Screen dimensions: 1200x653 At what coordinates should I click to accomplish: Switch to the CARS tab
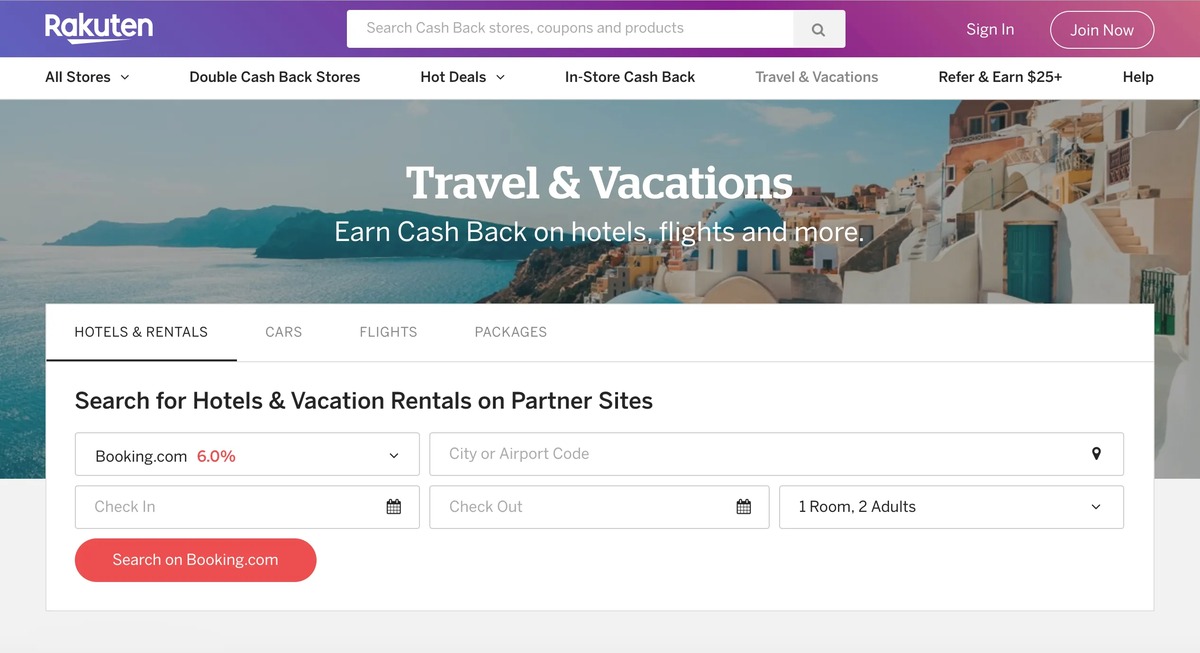coord(283,331)
